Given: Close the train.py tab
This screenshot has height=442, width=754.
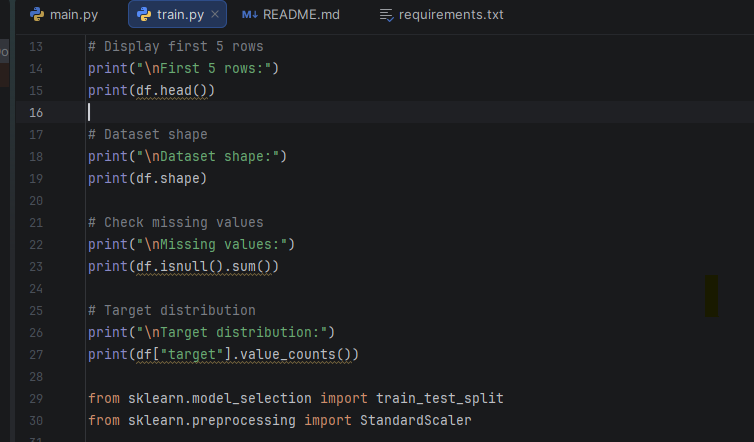Looking at the screenshot, I should [x=215, y=14].
